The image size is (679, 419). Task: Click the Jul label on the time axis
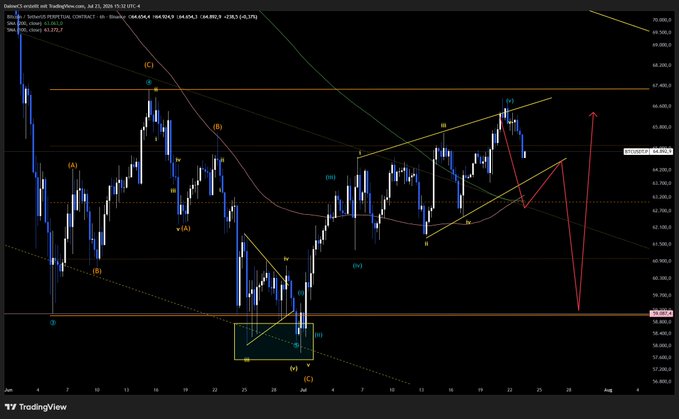pos(304,390)
